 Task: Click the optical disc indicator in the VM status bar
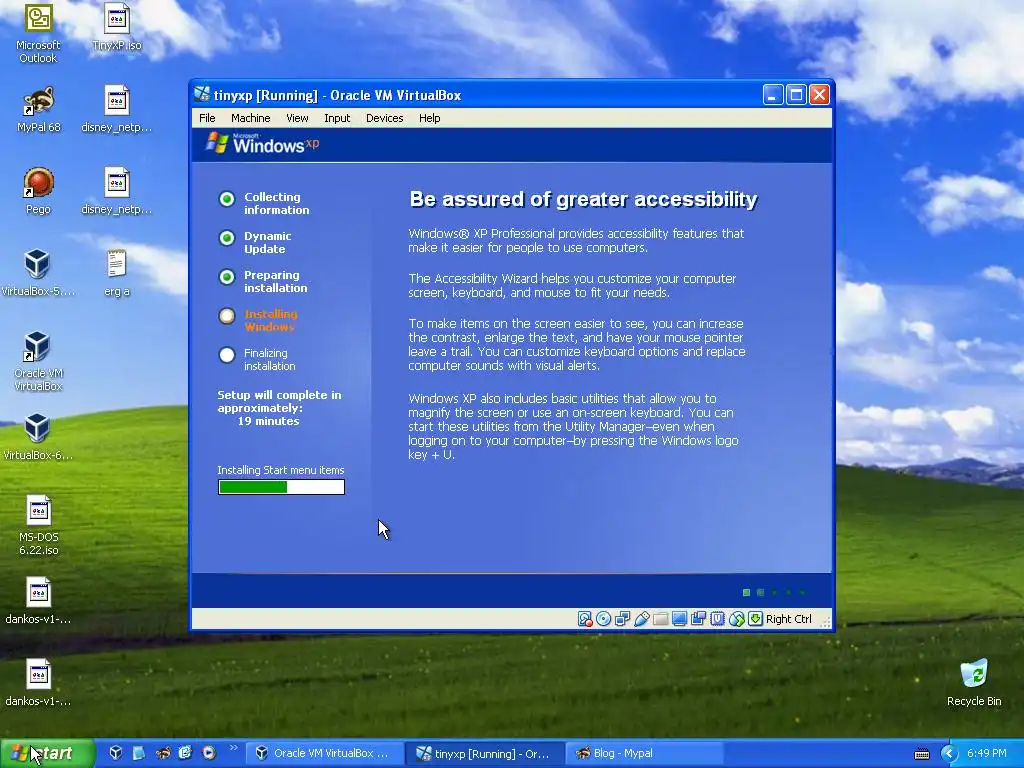[603, 618]
